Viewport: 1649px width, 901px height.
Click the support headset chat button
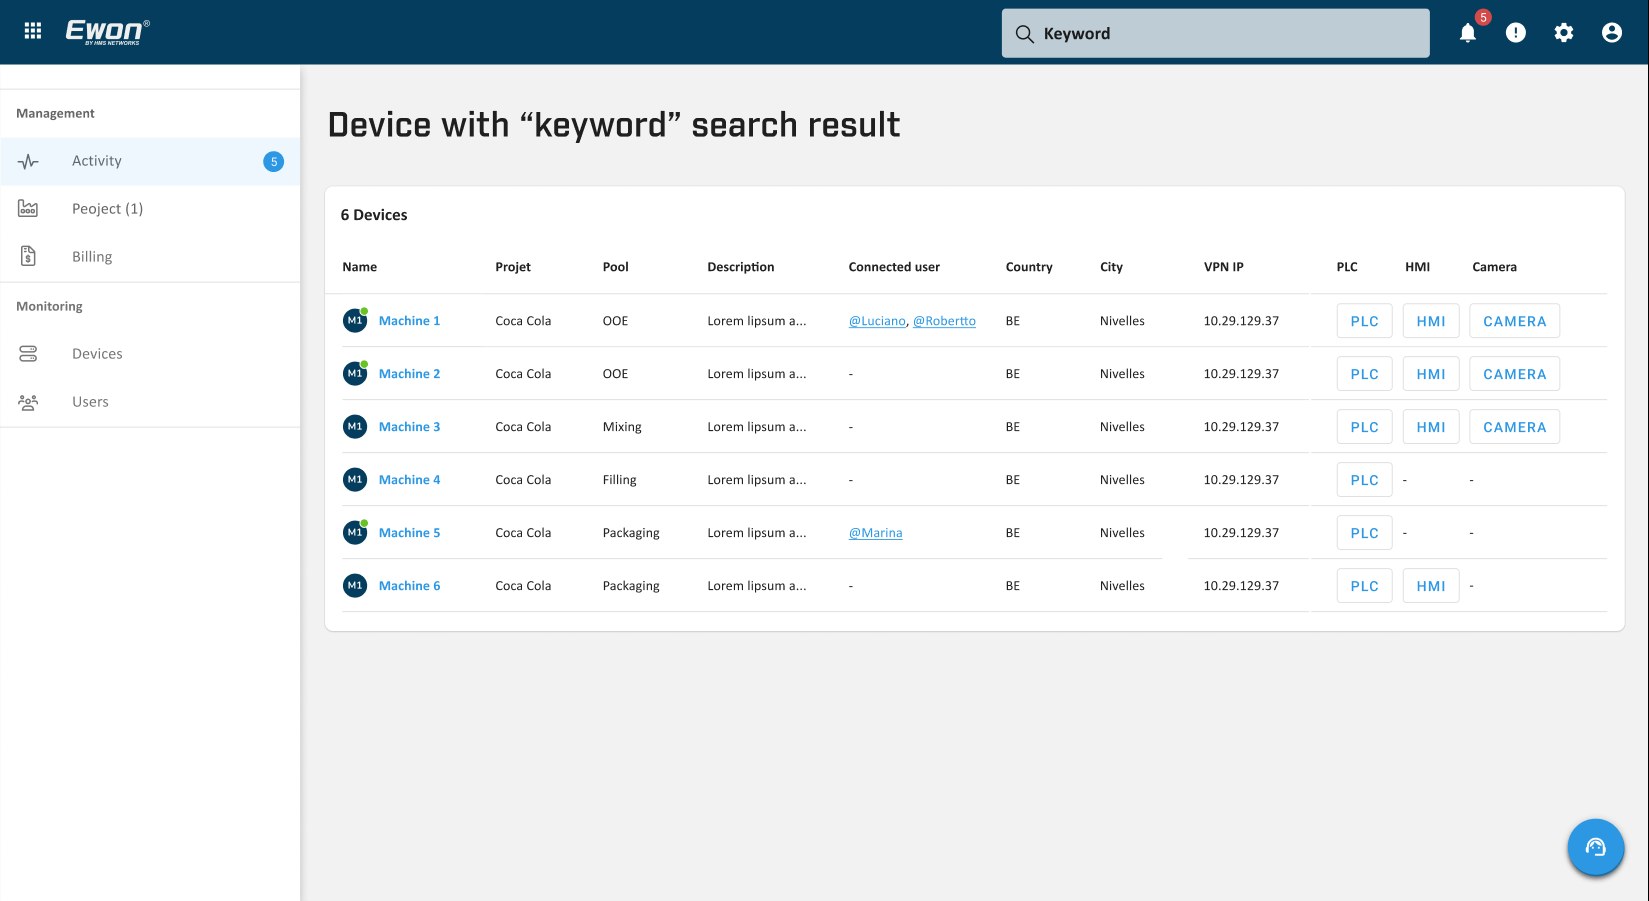[1595, 847]
